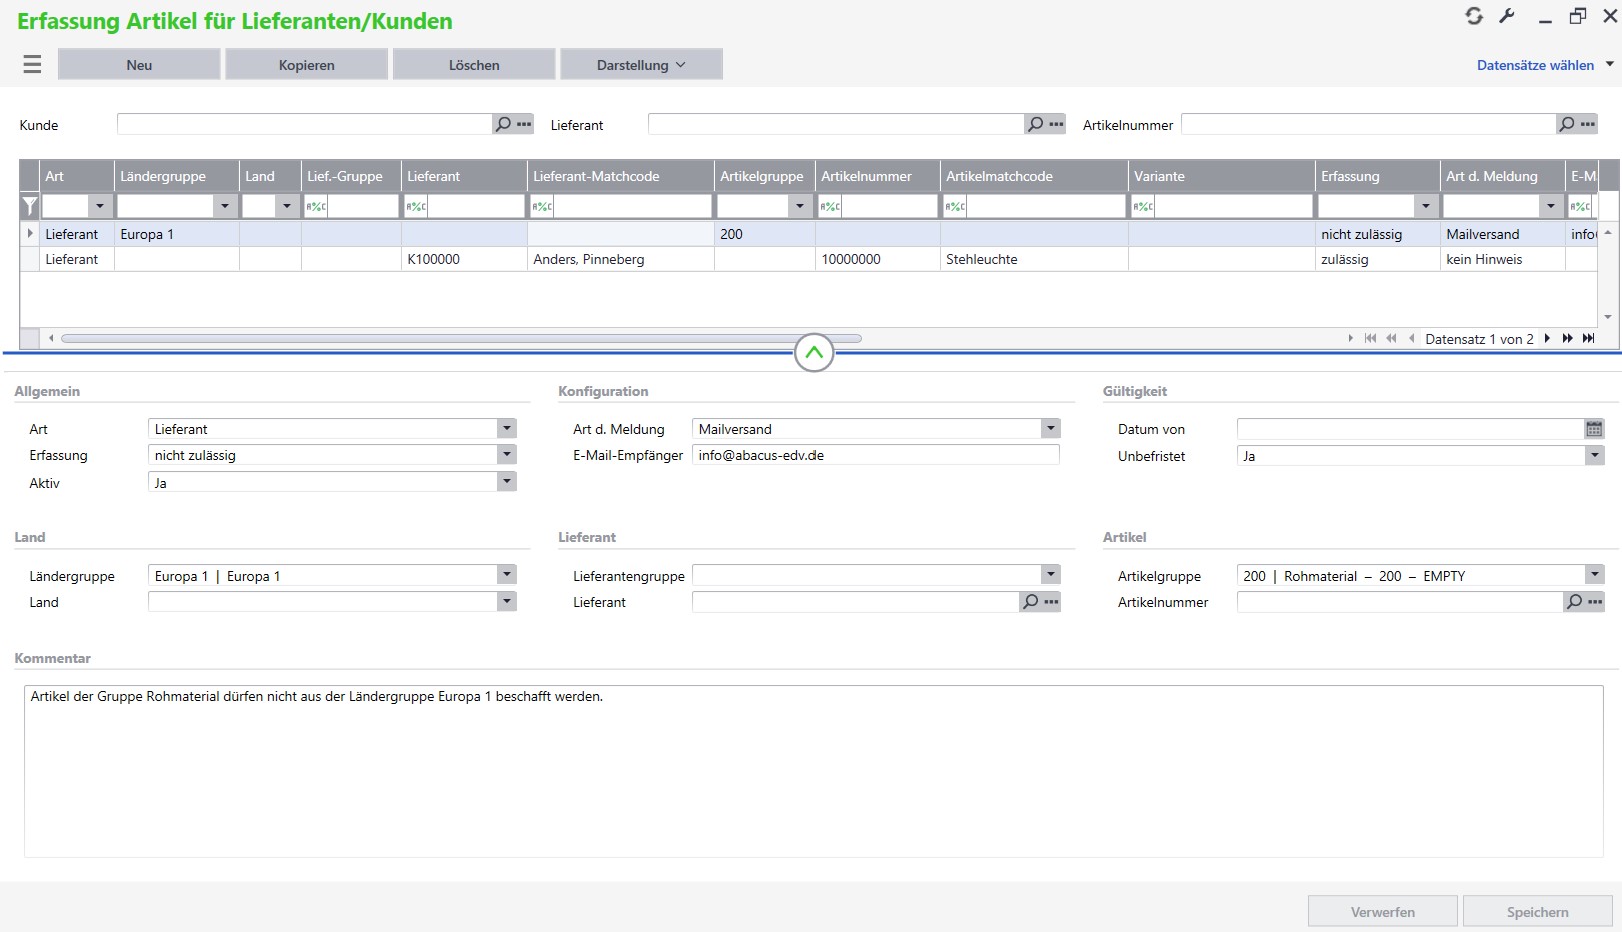
Task: Open the Artikelgruppe dropdown in Artikel section
Action: click(1594, 575)
